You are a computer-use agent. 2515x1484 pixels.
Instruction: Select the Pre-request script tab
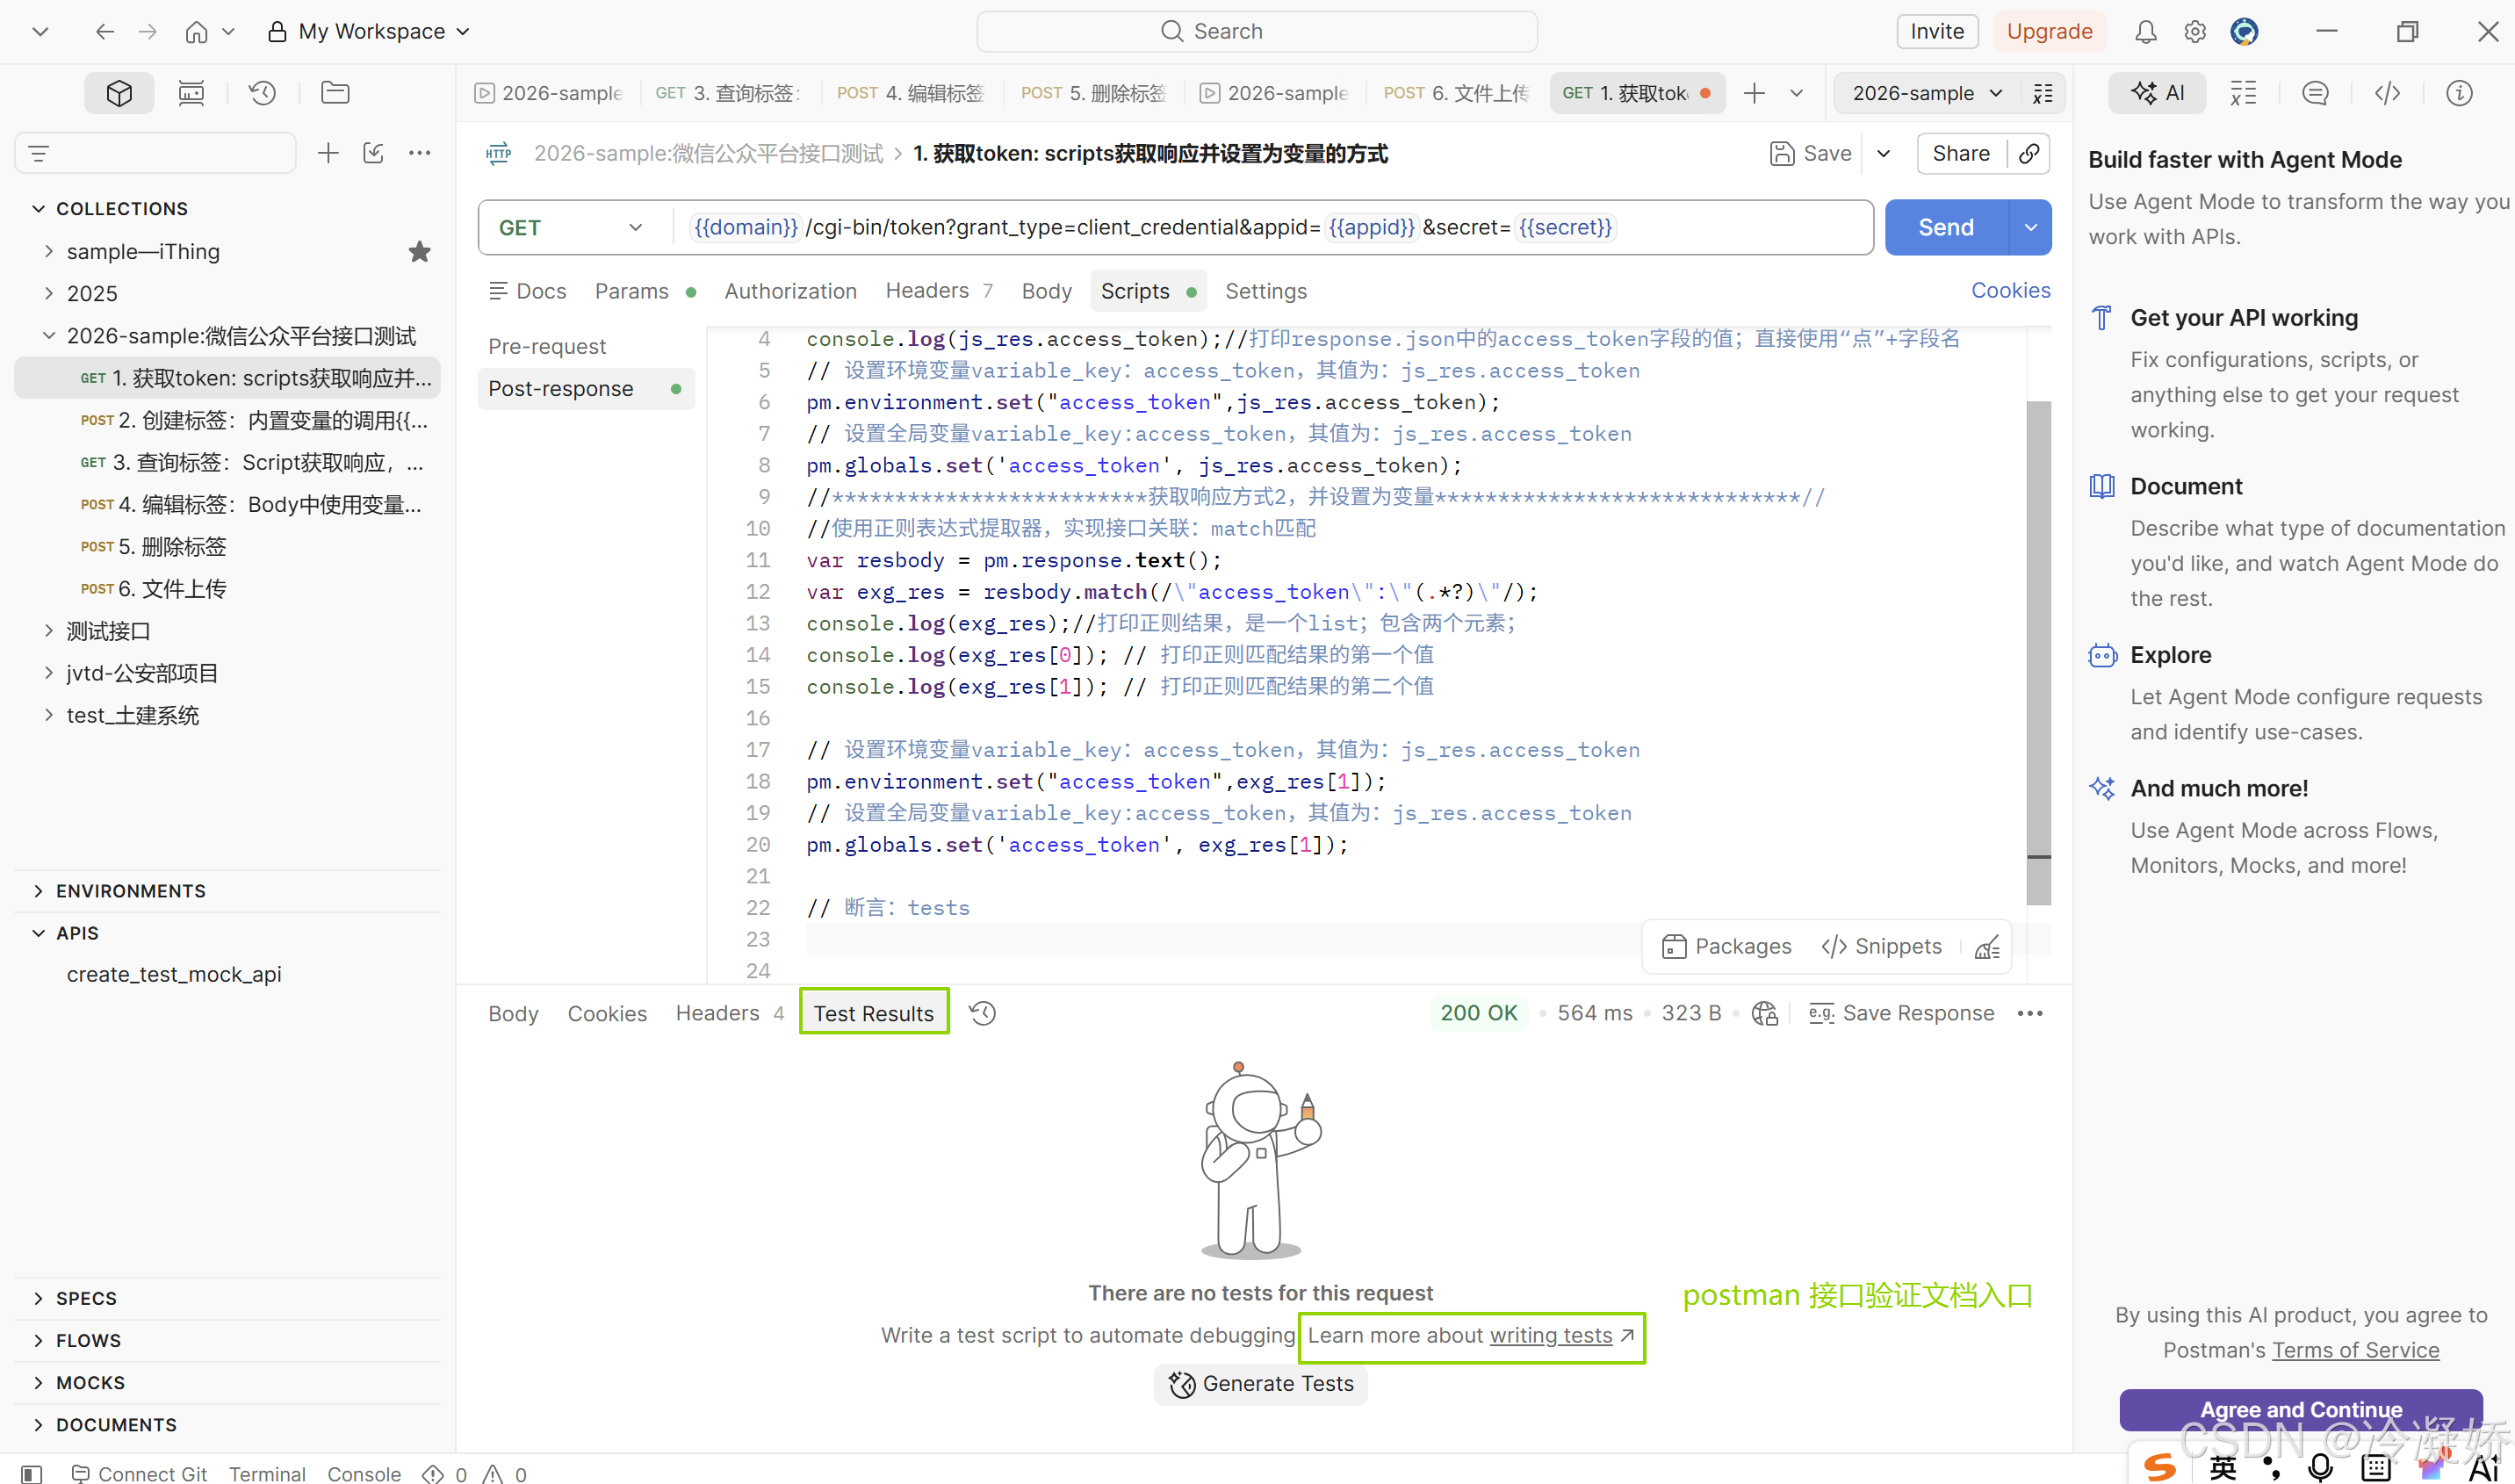[547, 346]
